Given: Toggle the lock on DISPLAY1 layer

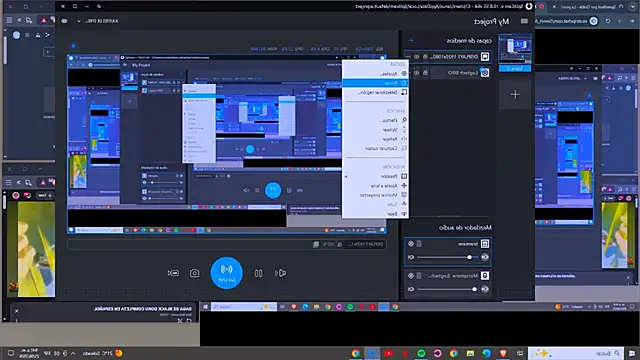Looking at the screenshot, I should click(x=425, y=57).
